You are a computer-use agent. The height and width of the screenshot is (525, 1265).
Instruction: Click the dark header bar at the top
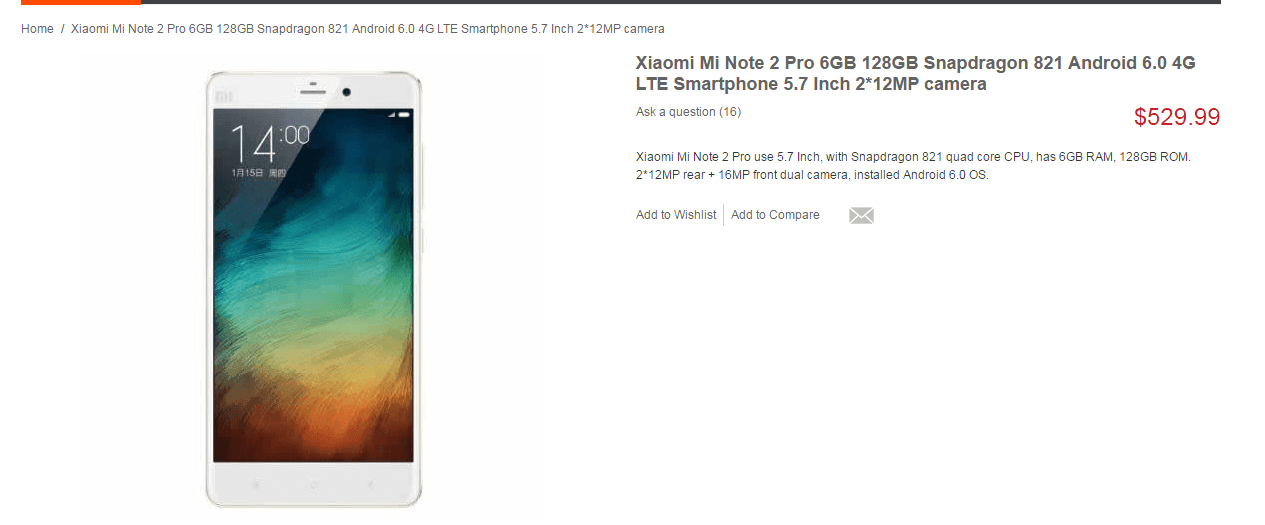click(681, 2)
